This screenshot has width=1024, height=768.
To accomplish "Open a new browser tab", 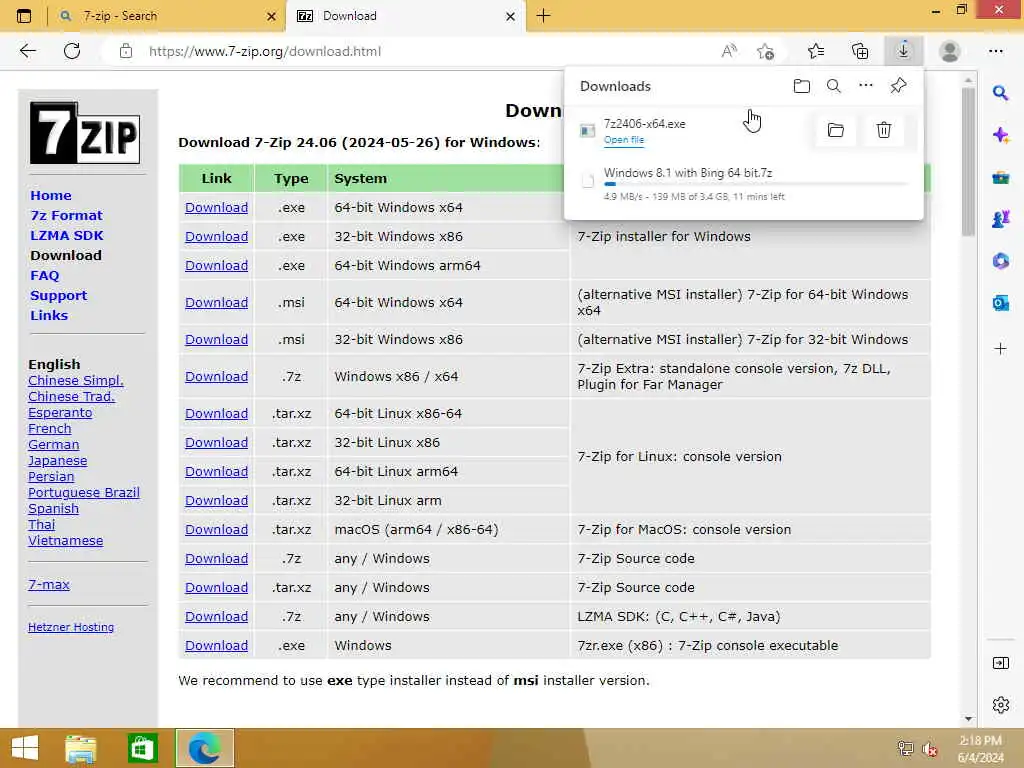I will (x=543, y=16).
